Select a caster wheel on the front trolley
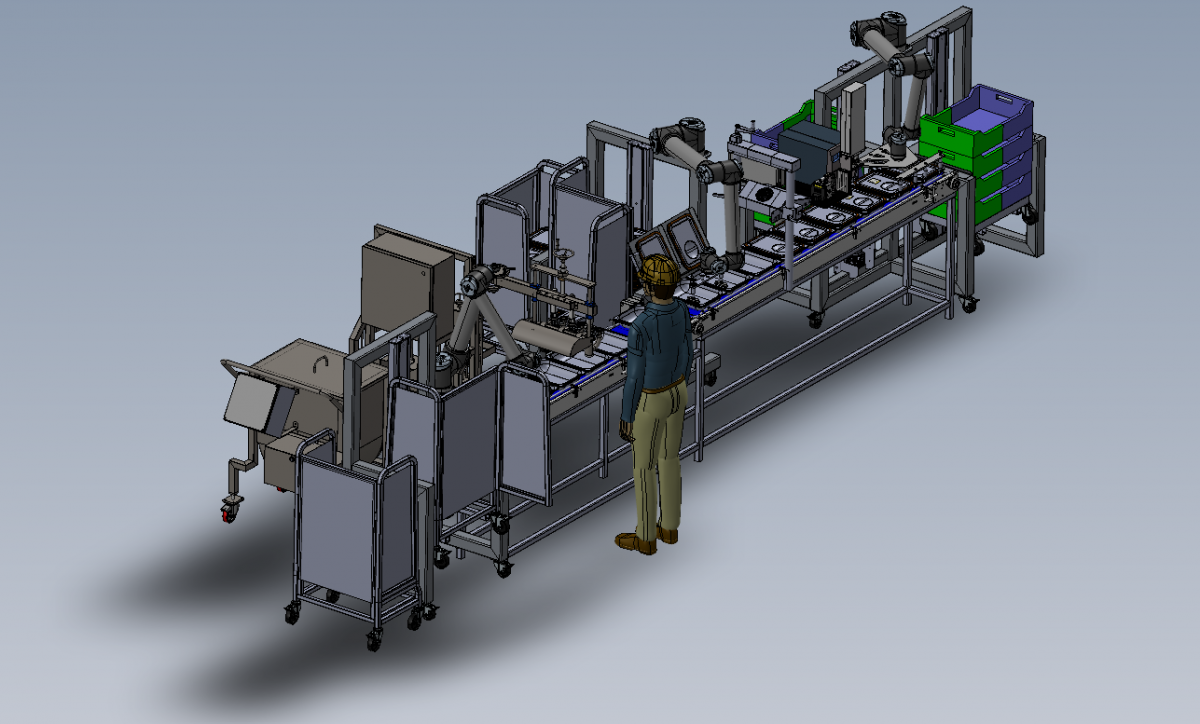 tap(374, 641)
